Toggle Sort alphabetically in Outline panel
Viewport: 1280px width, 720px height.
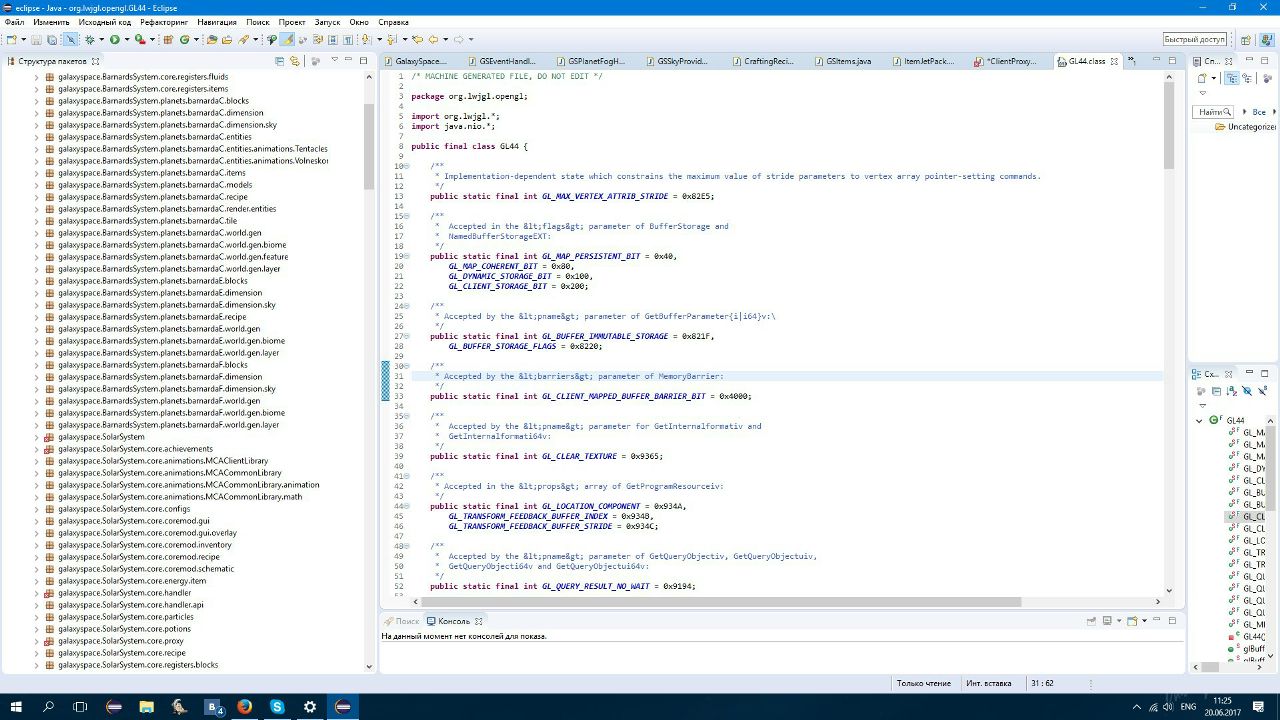[1232, 391]
